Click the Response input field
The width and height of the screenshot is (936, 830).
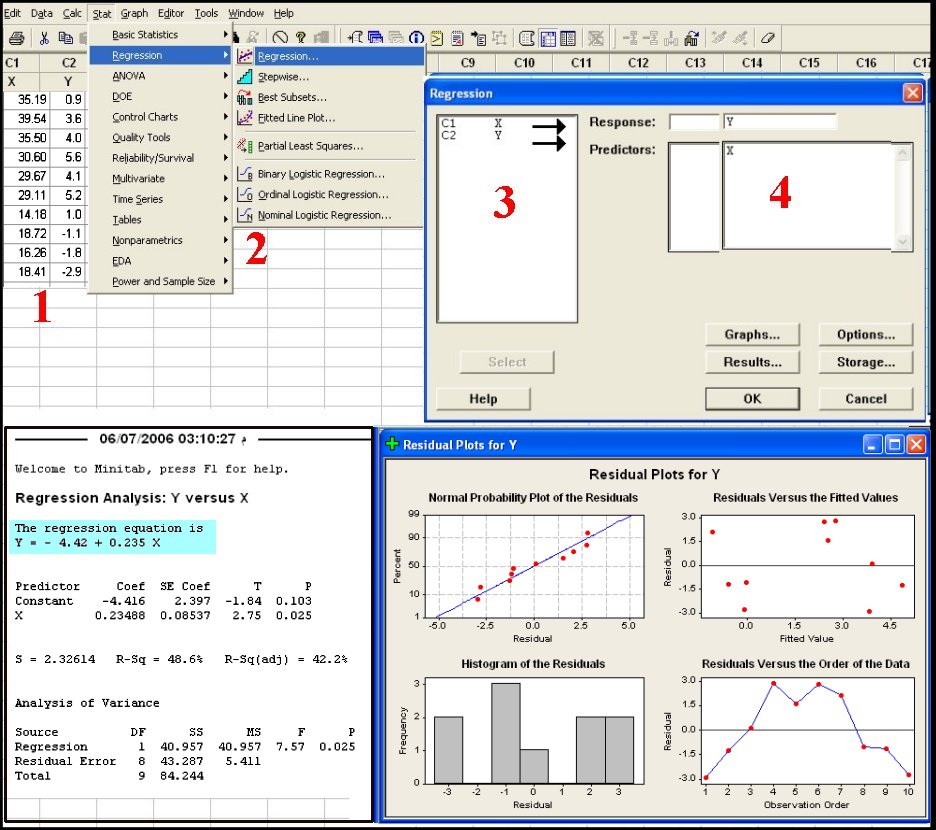pos(780,122)
